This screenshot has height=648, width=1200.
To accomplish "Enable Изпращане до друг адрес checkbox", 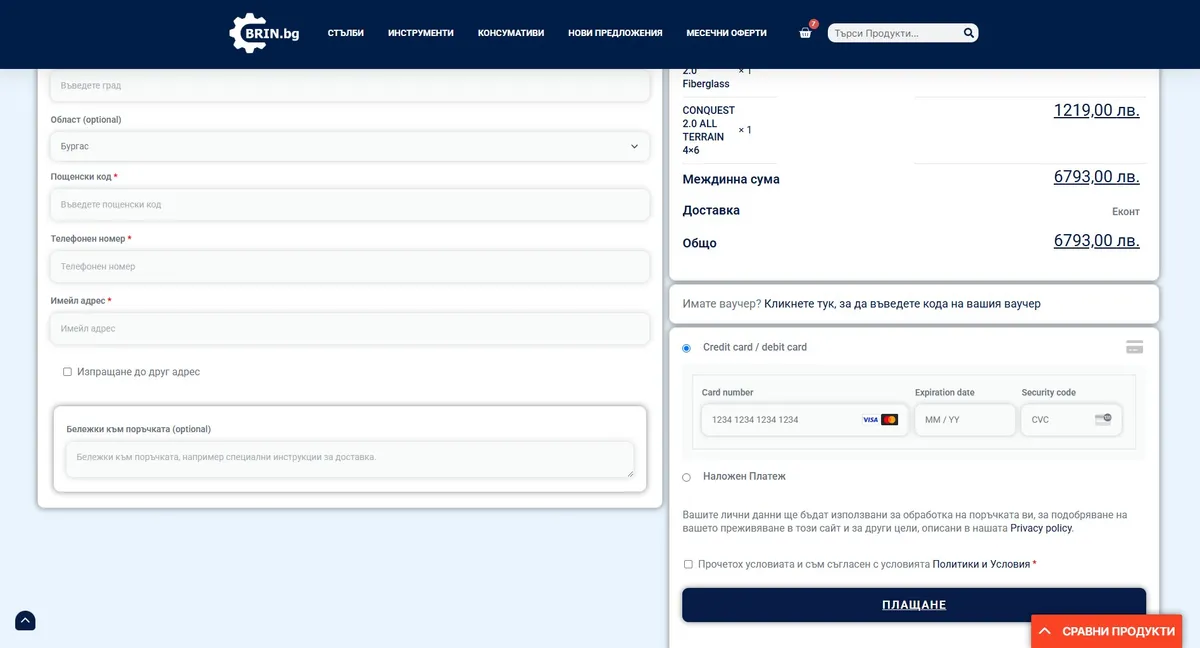I will tap(68, 372).
